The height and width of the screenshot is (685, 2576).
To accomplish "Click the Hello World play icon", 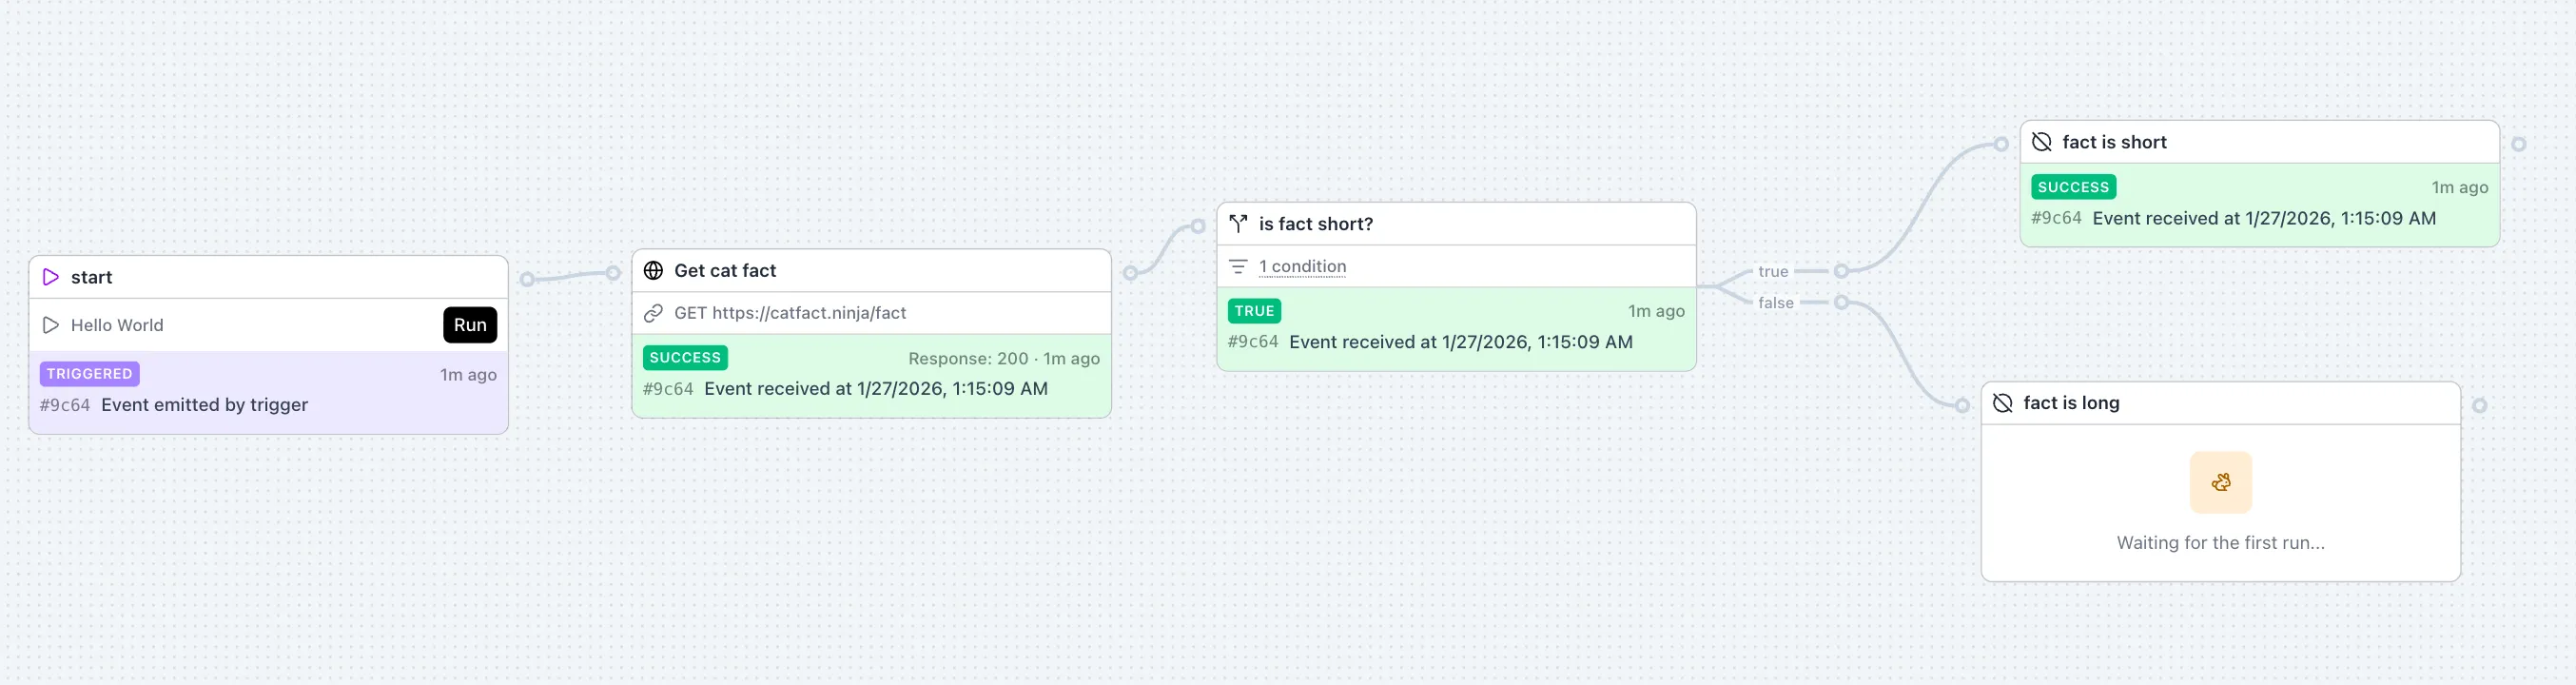I will tap(51, 325).
